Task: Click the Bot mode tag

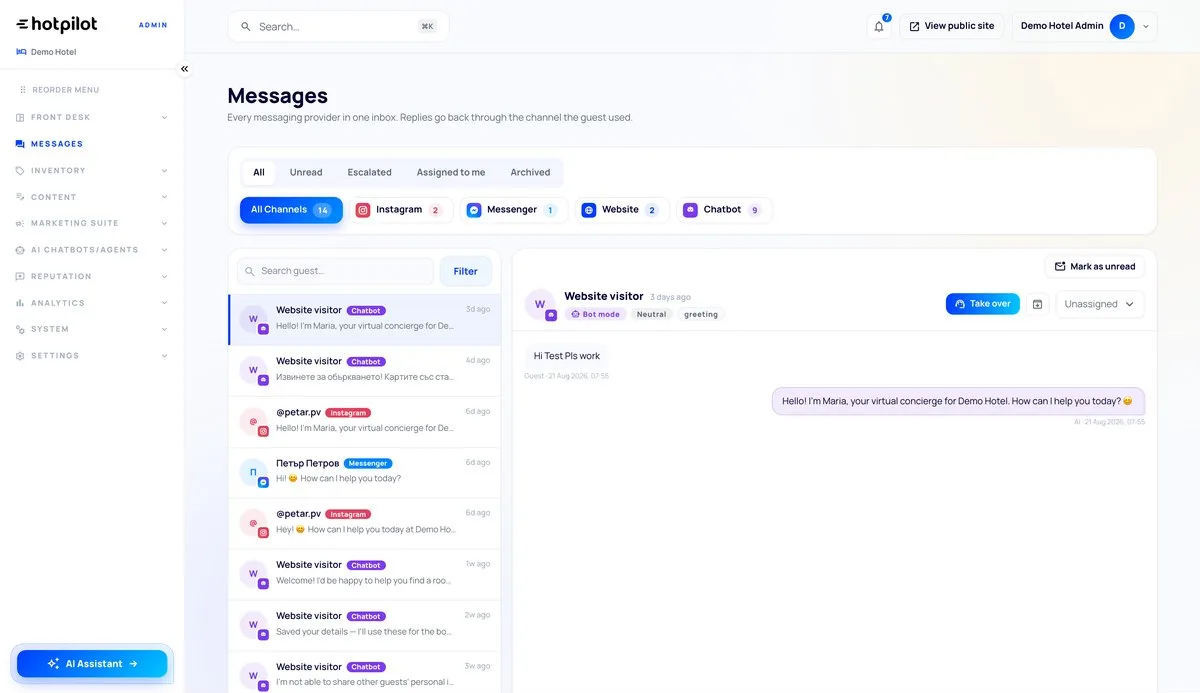Action: pos(596,314)
